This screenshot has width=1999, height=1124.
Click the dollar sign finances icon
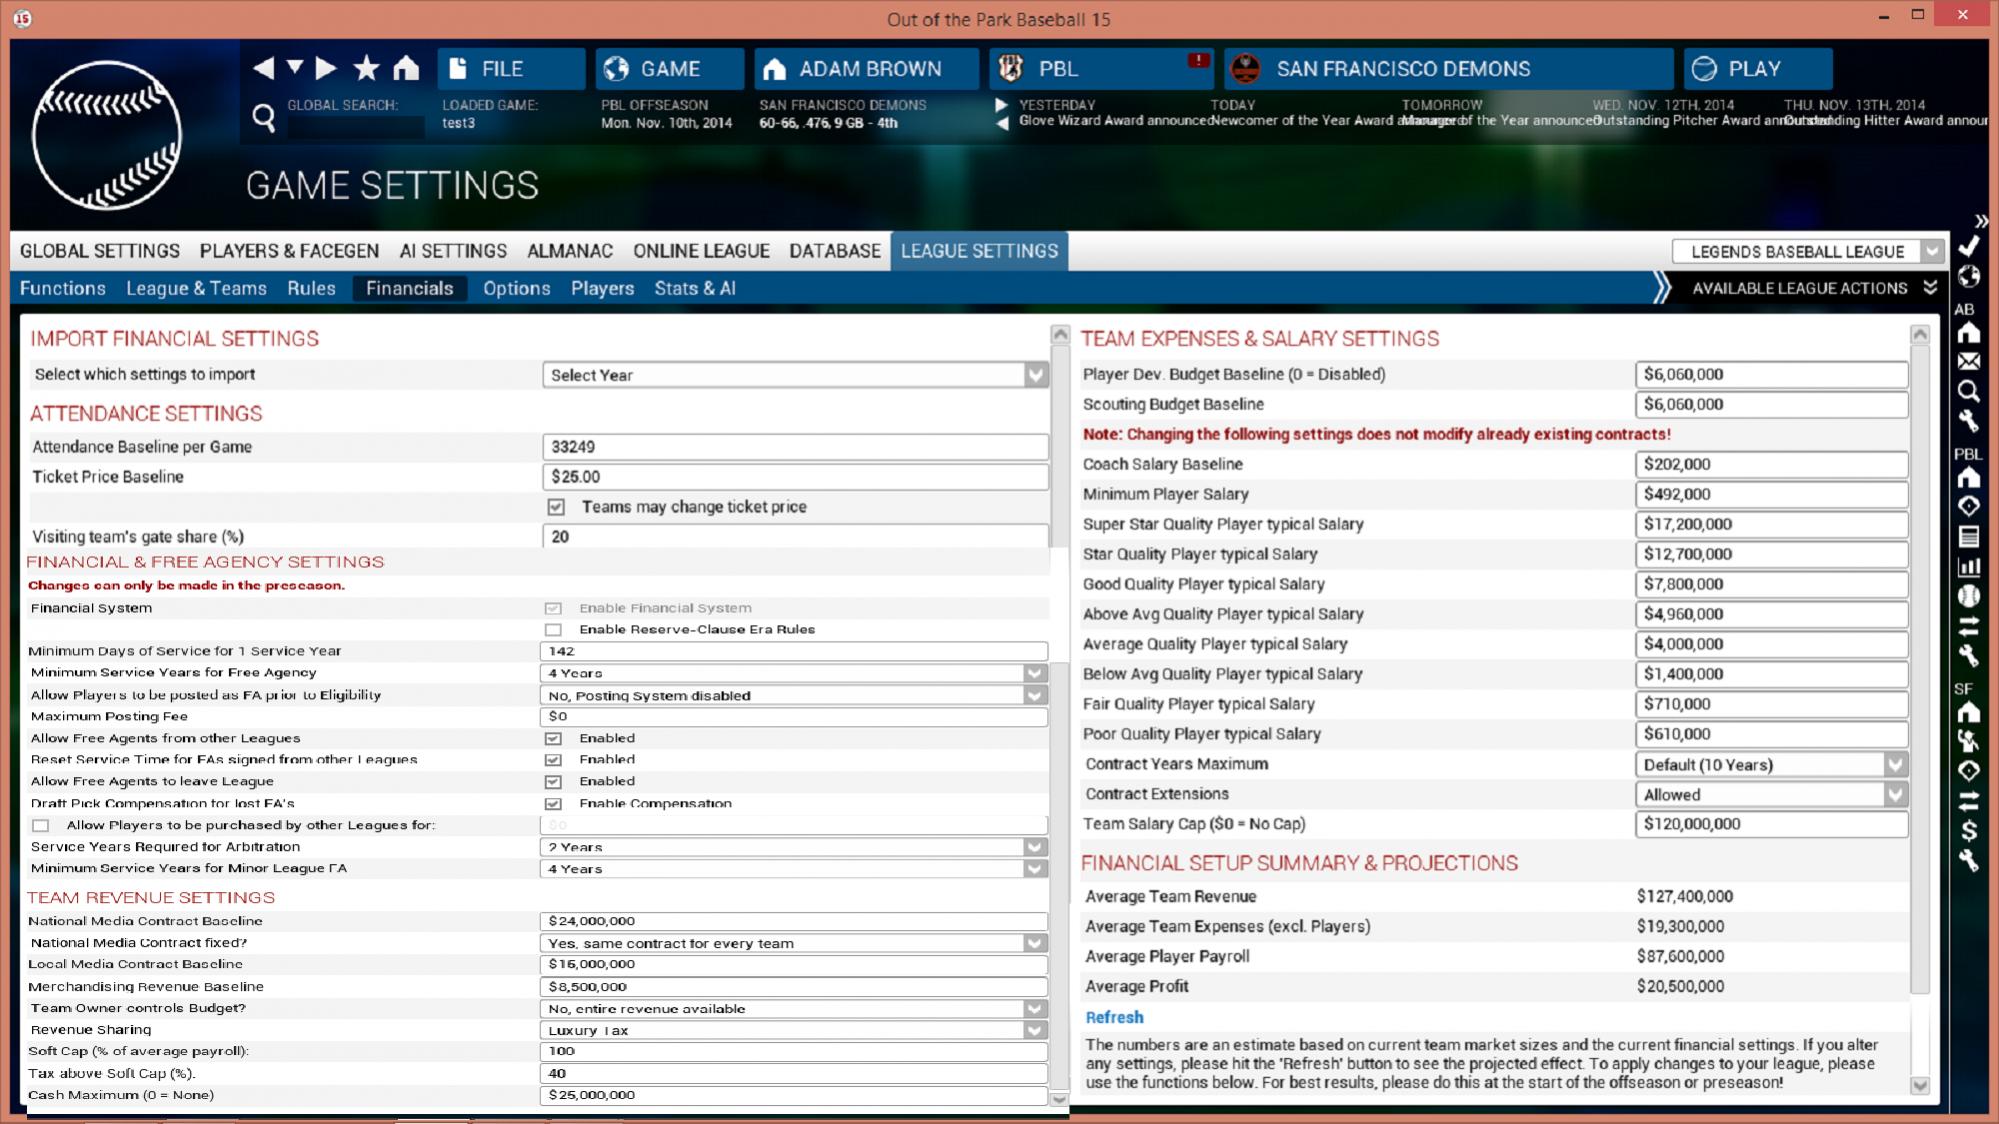(x=1968, y=830)
